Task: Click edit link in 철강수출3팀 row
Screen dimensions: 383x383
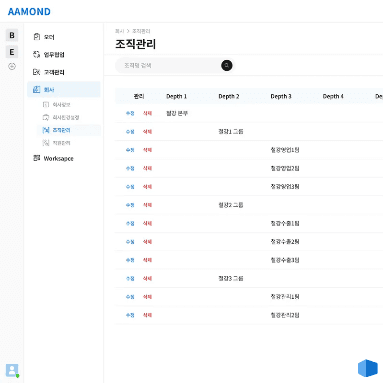Action: pos(130,260)
